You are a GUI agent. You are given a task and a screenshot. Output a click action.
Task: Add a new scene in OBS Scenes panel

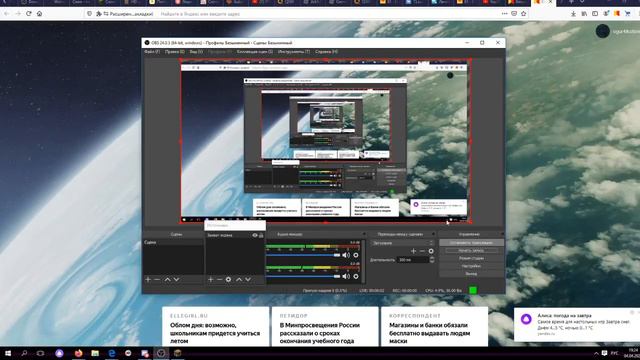click(x=148, y=280)
